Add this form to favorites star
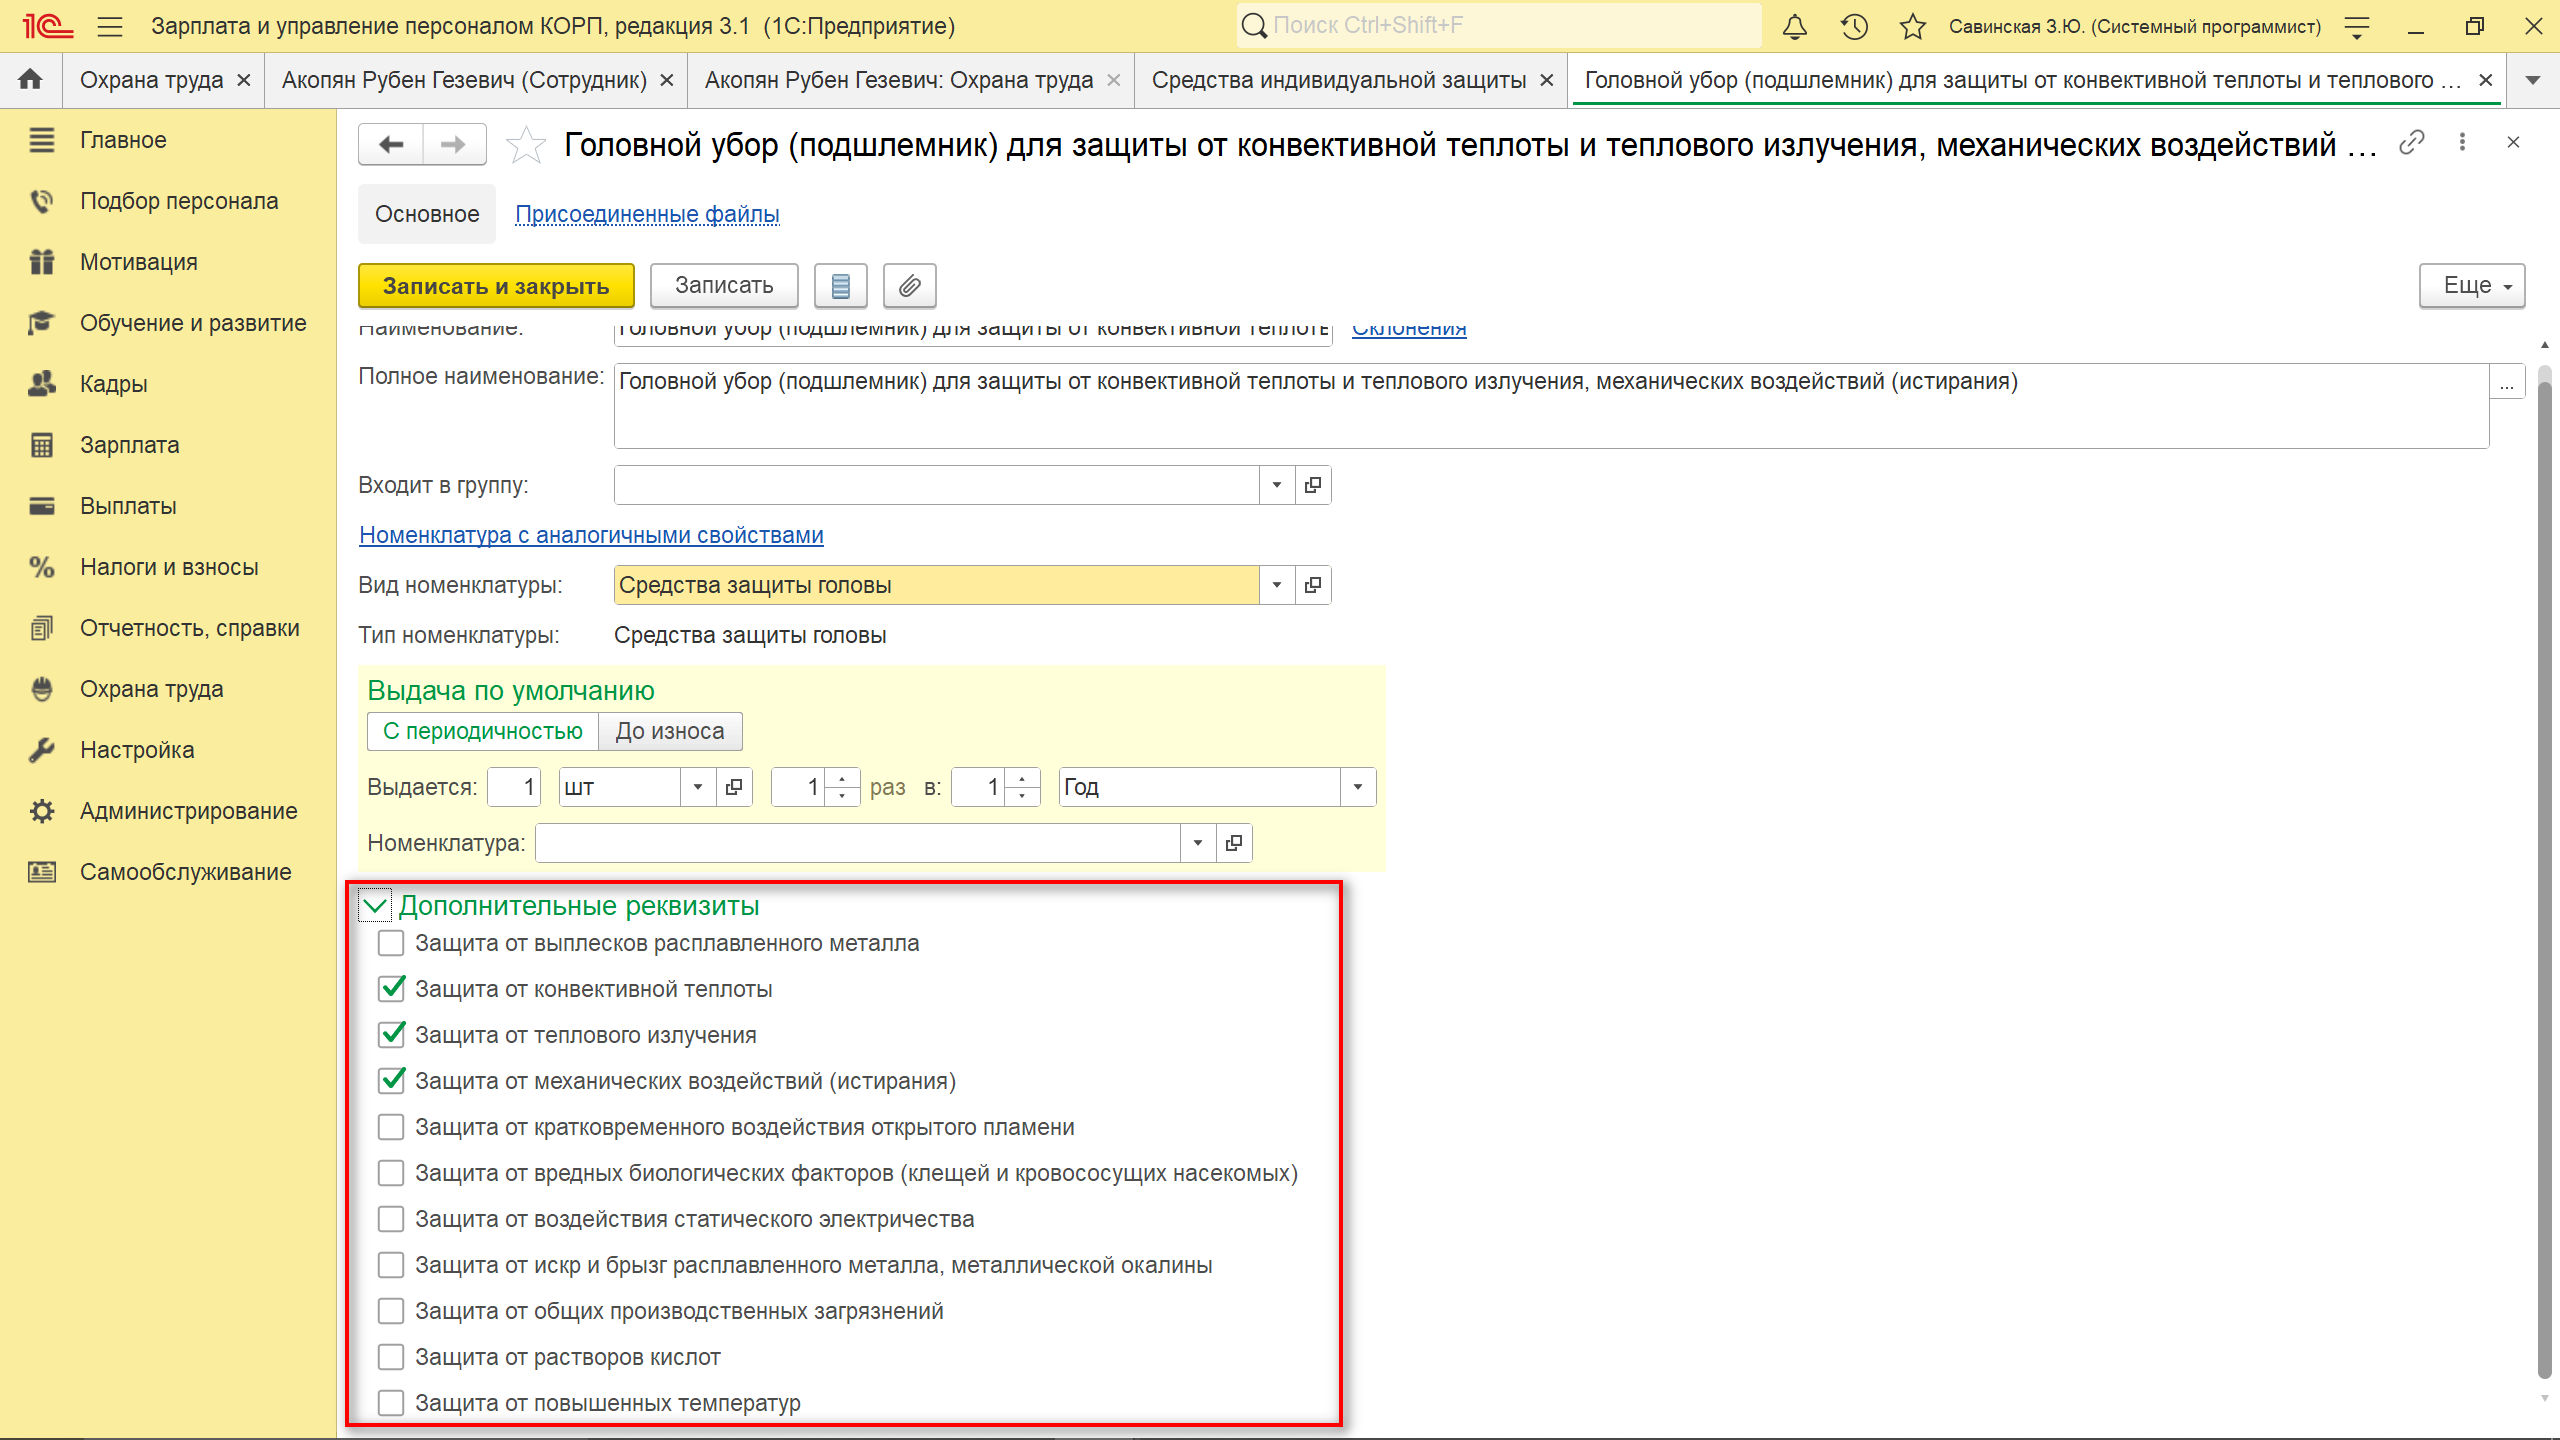The height and width of the screenshot is (1440, 2560). (x=525, y=146)
